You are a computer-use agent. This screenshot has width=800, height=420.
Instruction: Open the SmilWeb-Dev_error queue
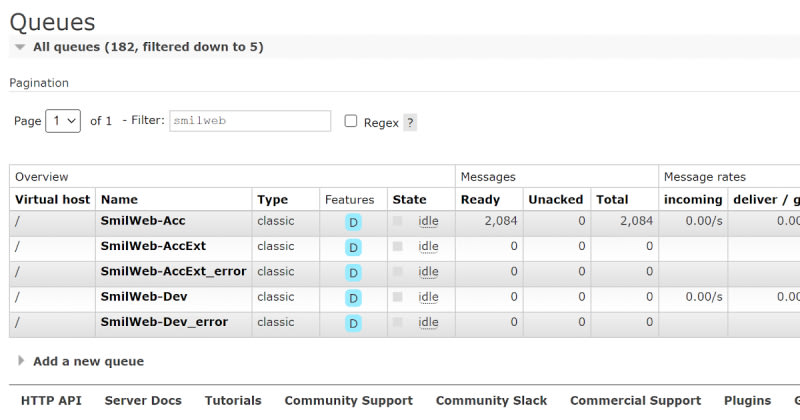(x=164, y=322)
